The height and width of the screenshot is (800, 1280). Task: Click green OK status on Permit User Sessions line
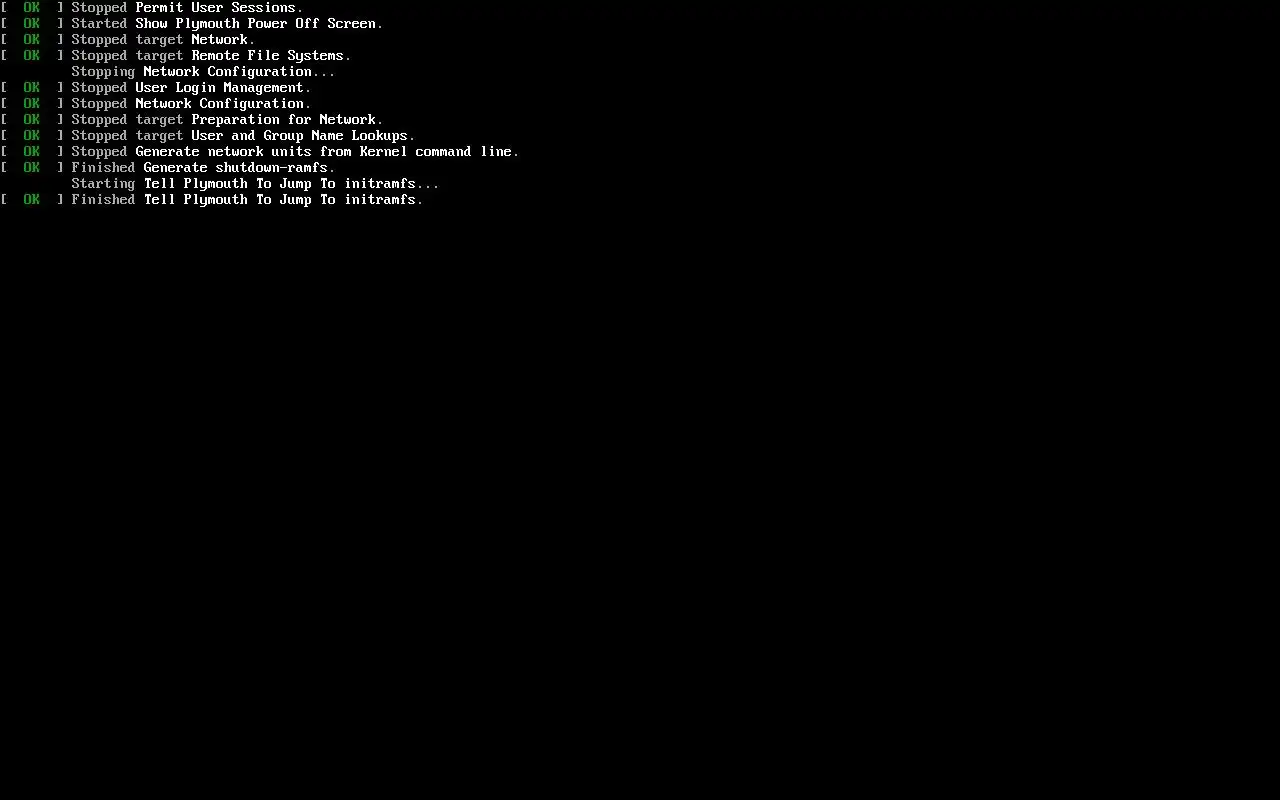(32, 7)
